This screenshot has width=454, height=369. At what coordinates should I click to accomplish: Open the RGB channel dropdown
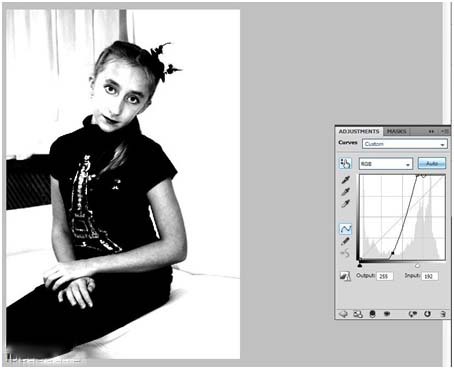386,164
